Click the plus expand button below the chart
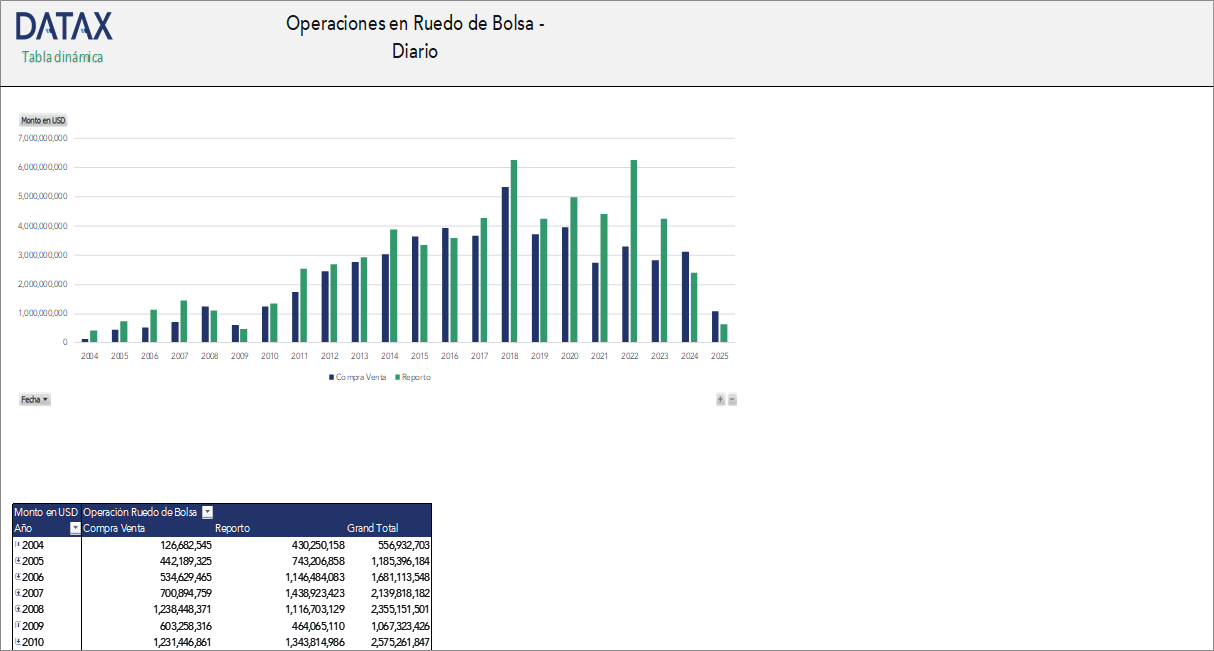This screenshot has width=1214, height=651. 719,399
